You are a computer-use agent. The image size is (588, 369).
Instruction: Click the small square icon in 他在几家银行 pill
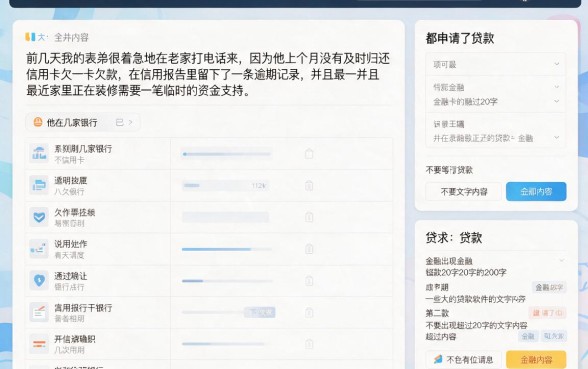point(120,122)
